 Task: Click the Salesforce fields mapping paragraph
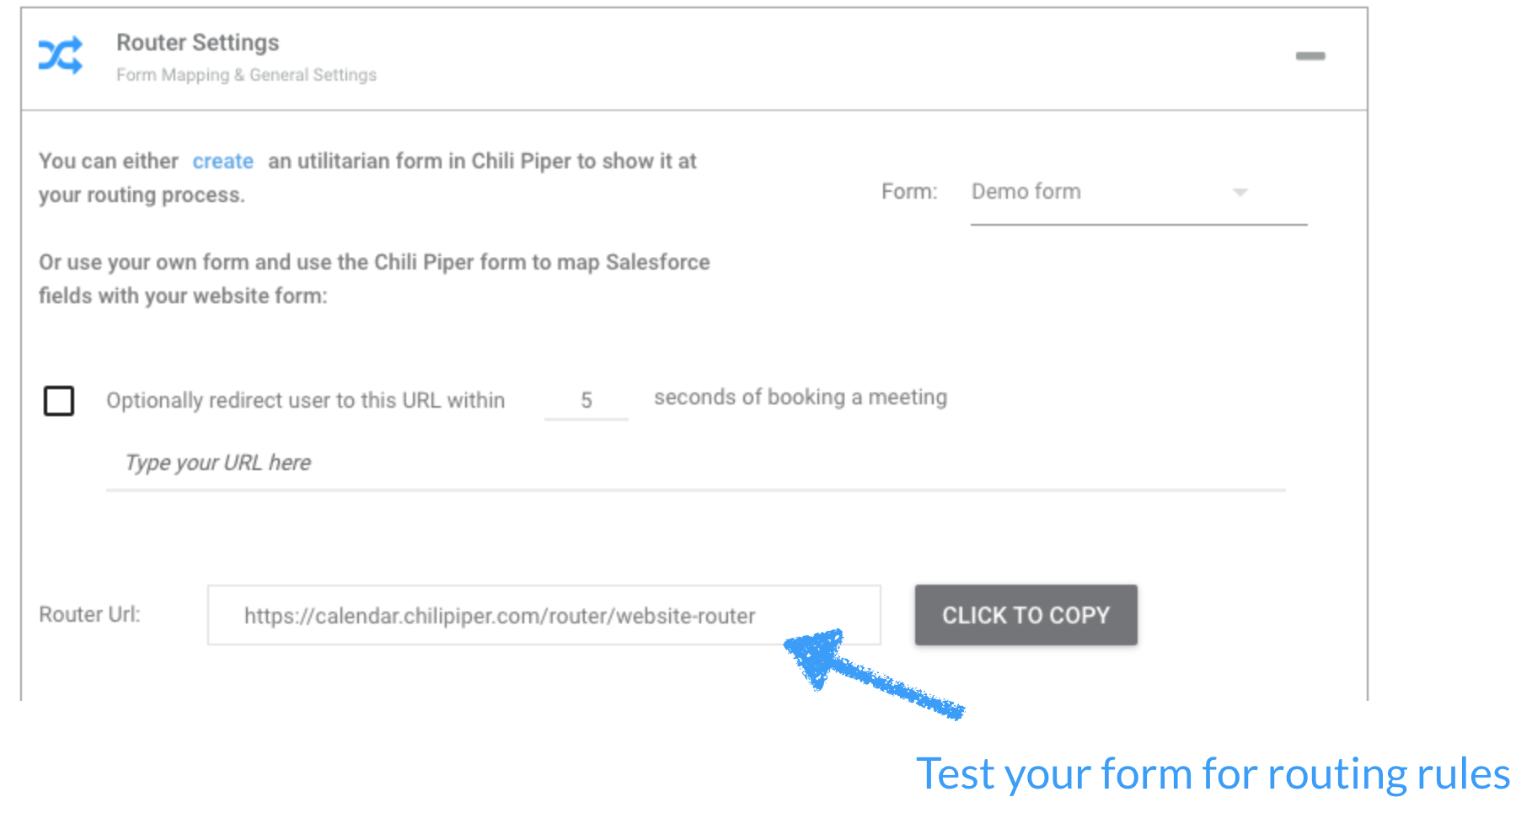(374, 279)
